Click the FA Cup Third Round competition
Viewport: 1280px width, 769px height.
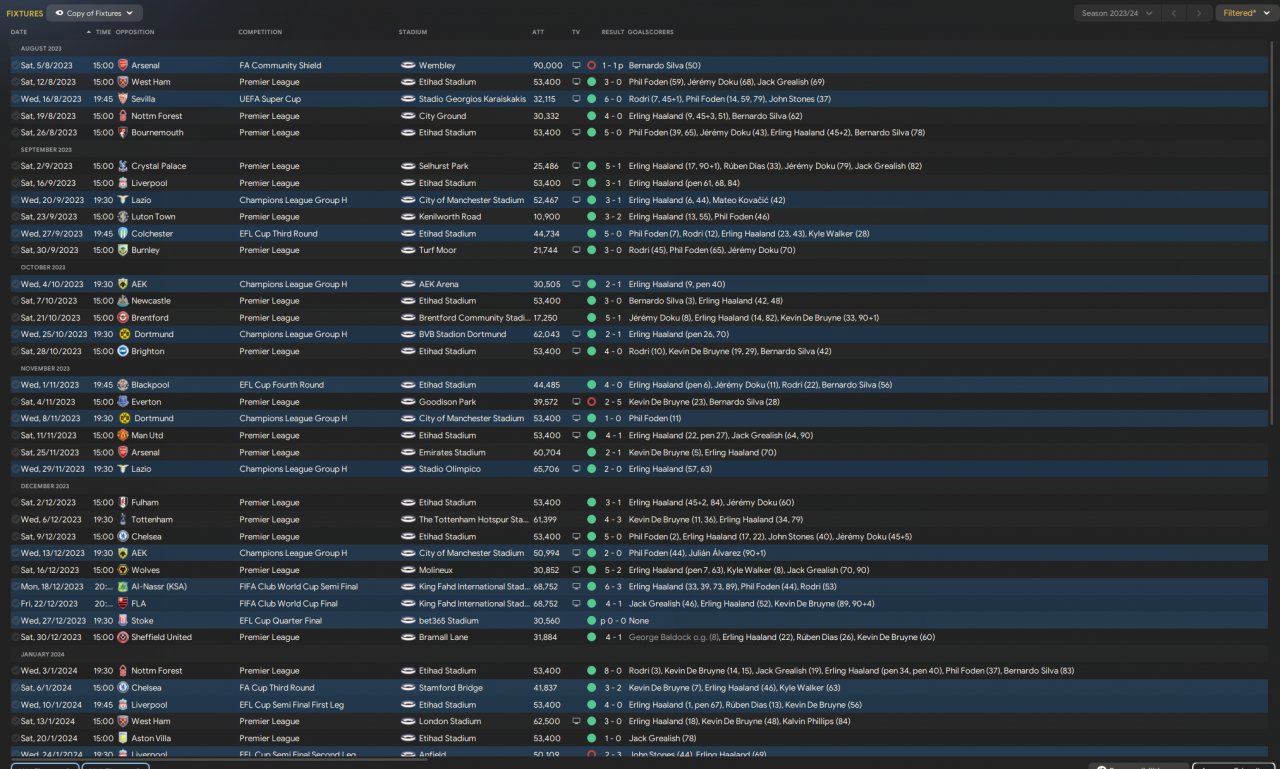pos(277,688)
